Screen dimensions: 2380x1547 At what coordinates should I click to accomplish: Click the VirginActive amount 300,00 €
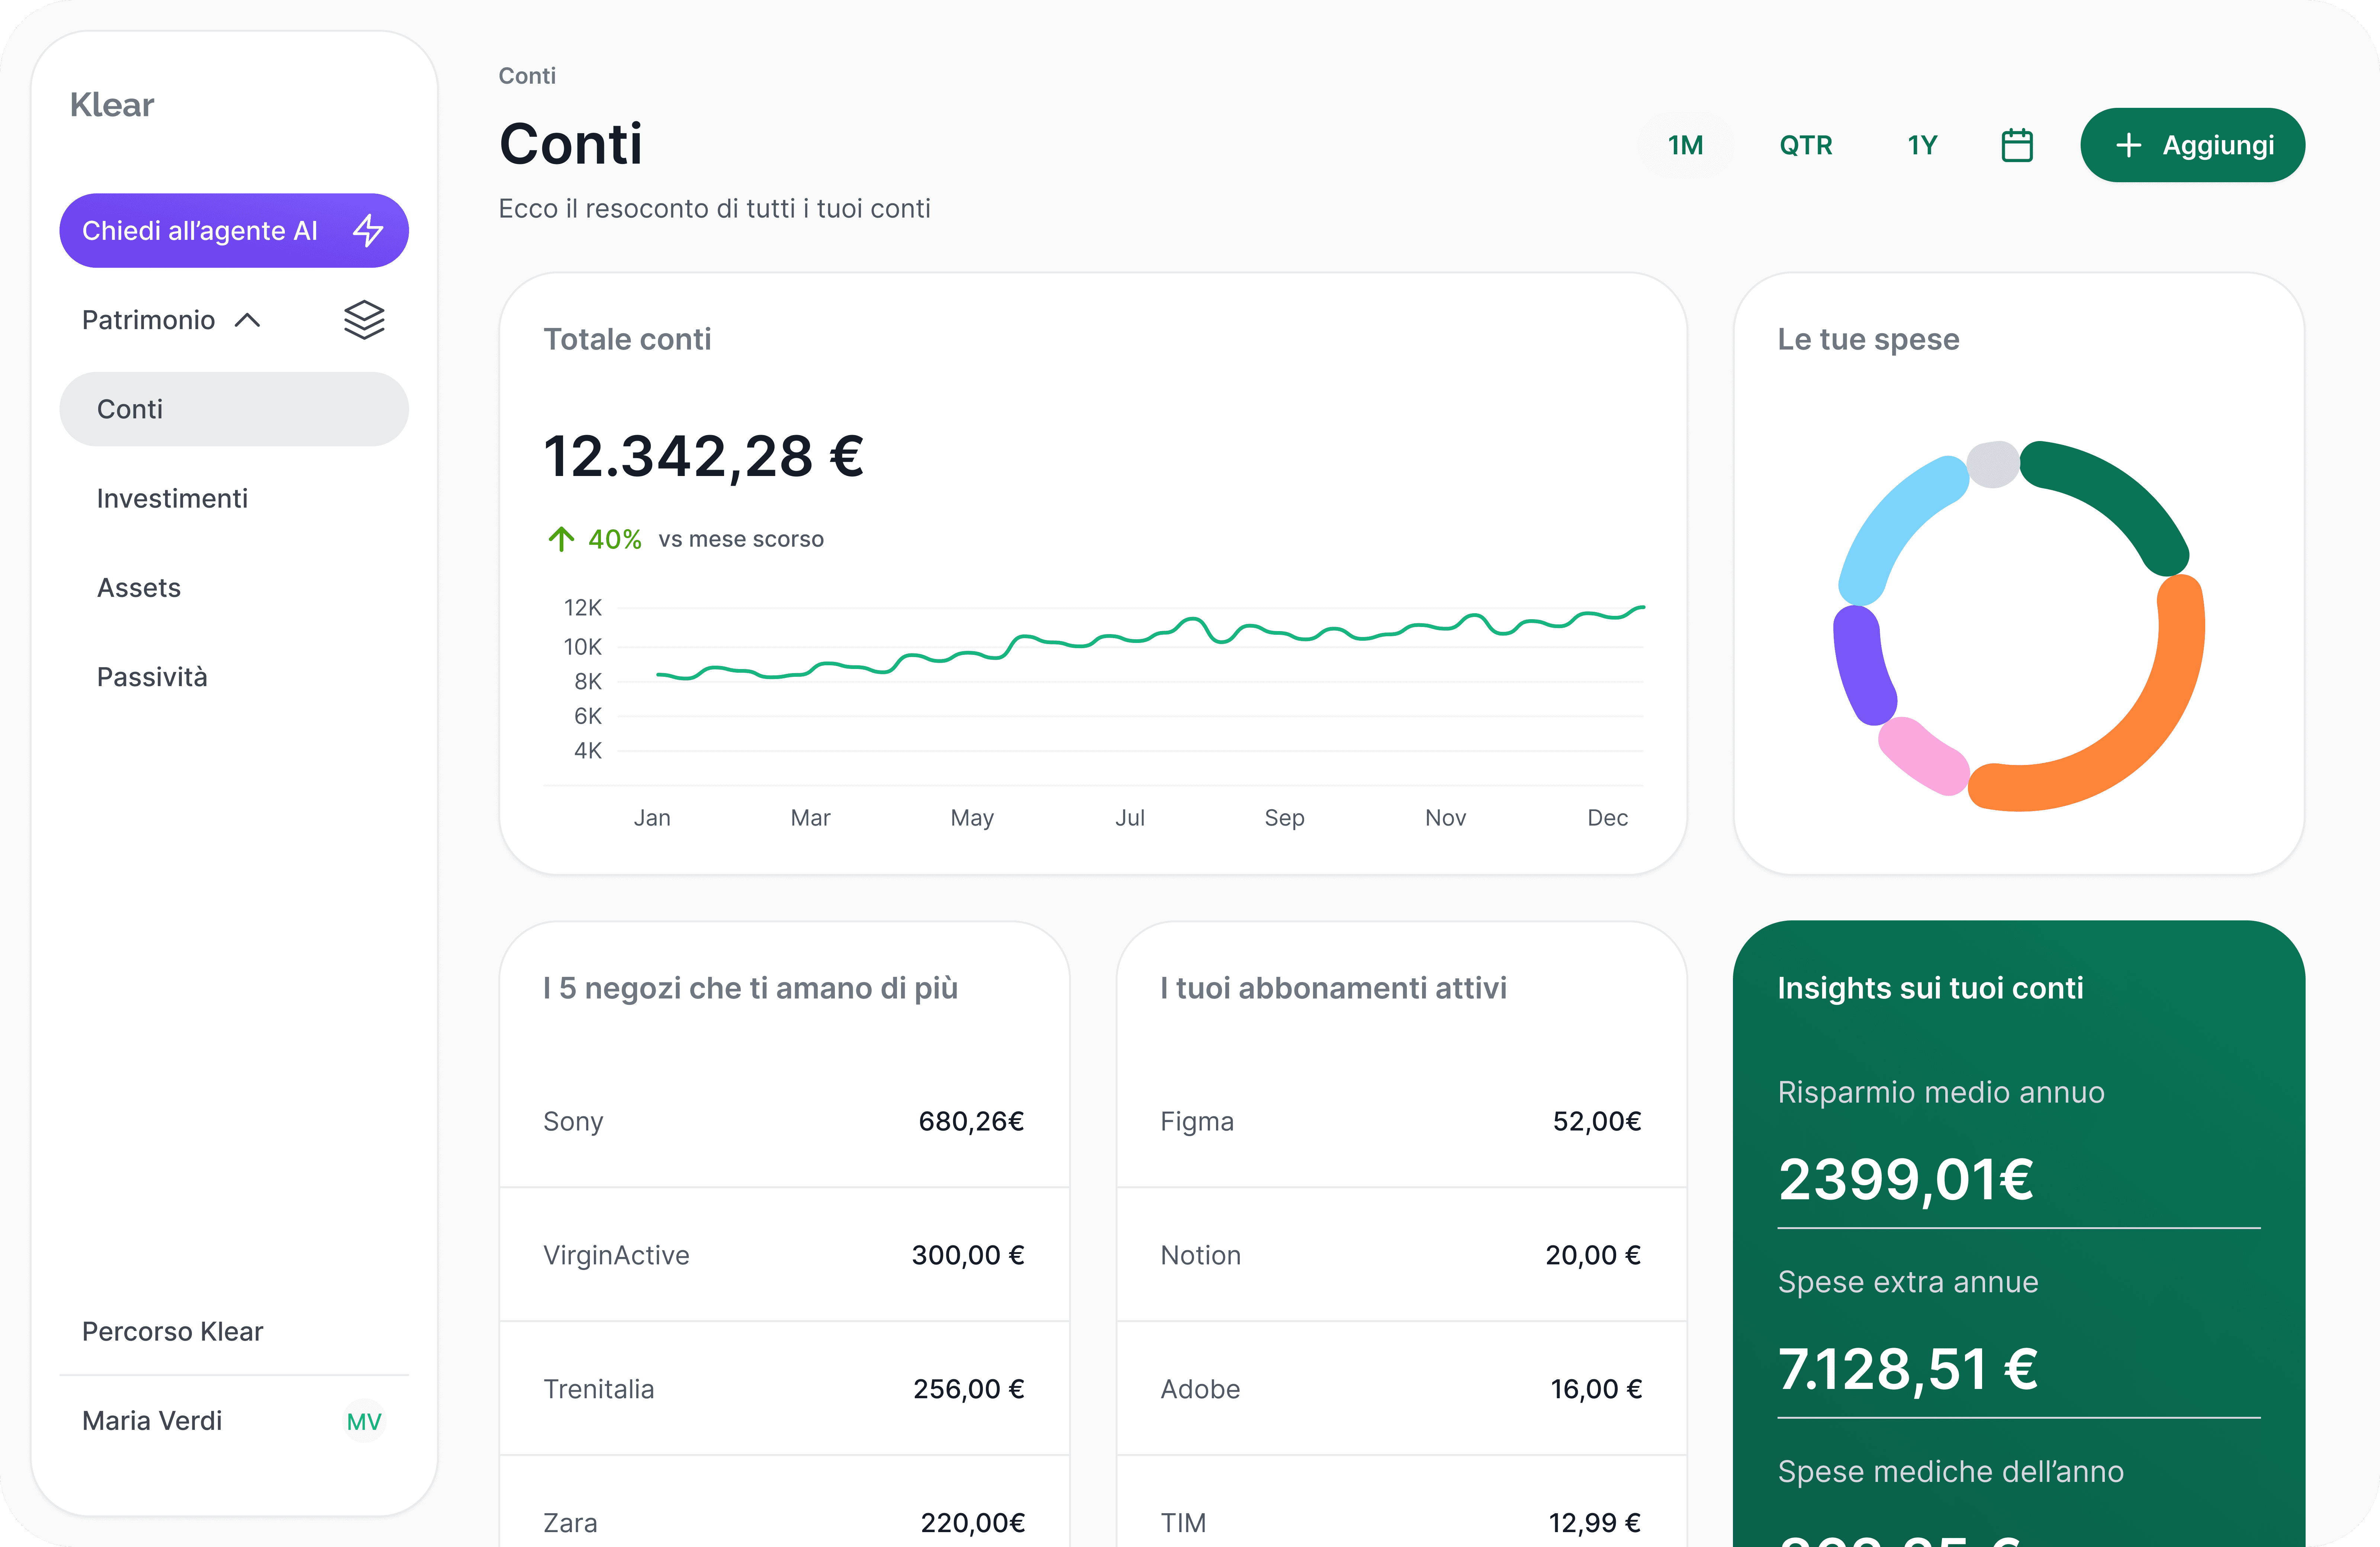point(968,1255)
